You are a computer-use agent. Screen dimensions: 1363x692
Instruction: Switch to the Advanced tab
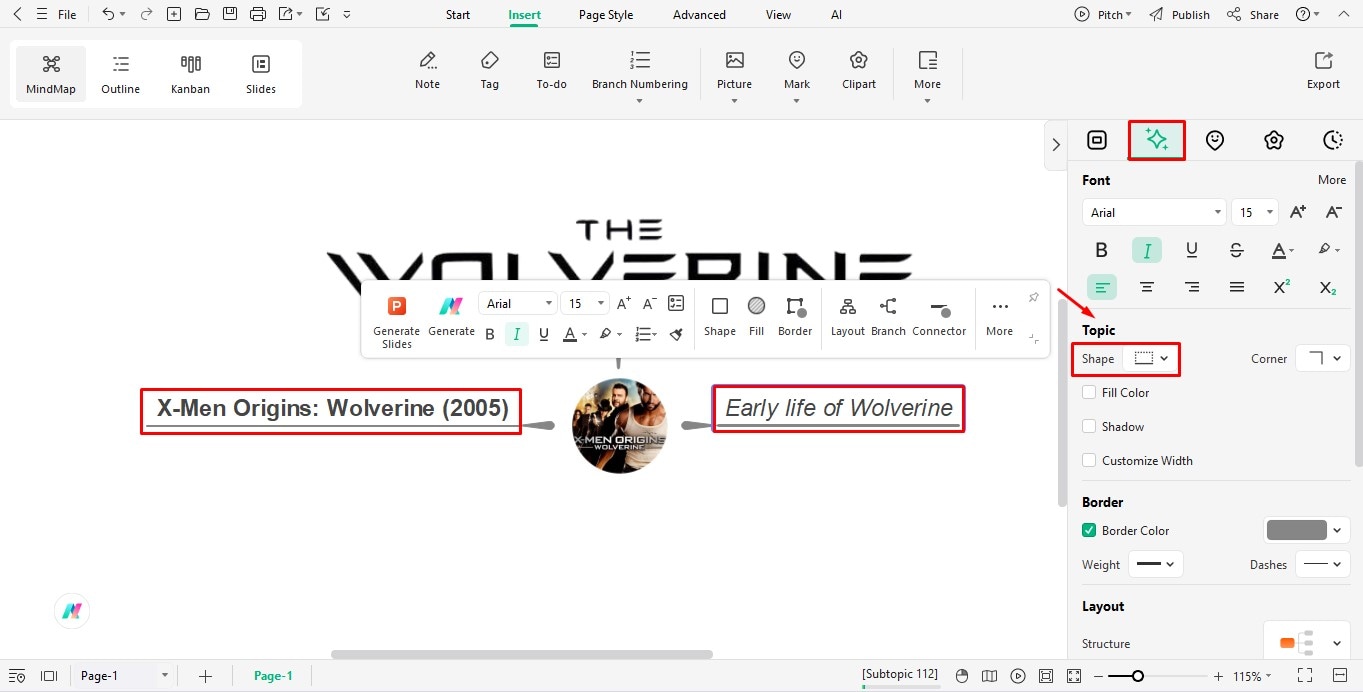tap(699, 15)
